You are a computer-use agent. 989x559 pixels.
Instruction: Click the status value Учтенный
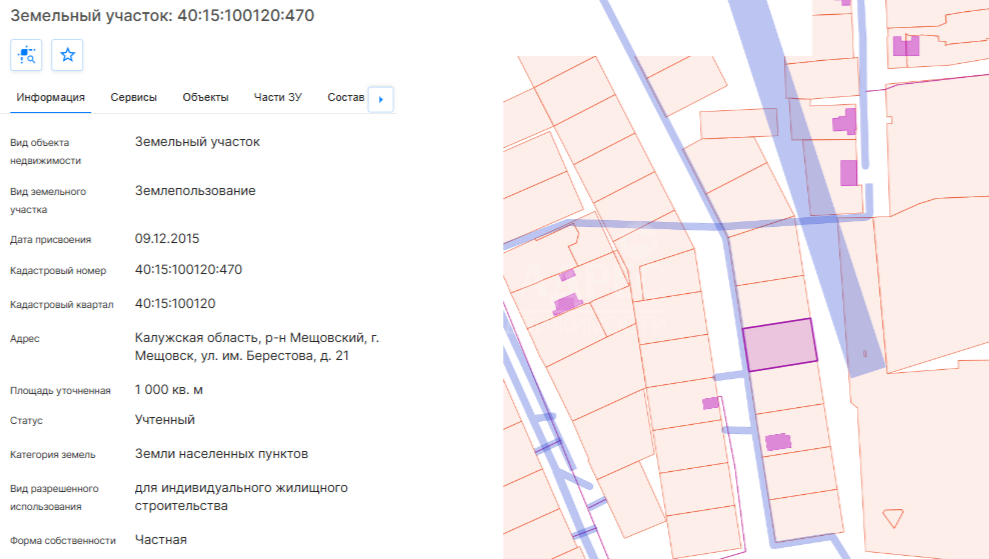(x=165, y=420)
